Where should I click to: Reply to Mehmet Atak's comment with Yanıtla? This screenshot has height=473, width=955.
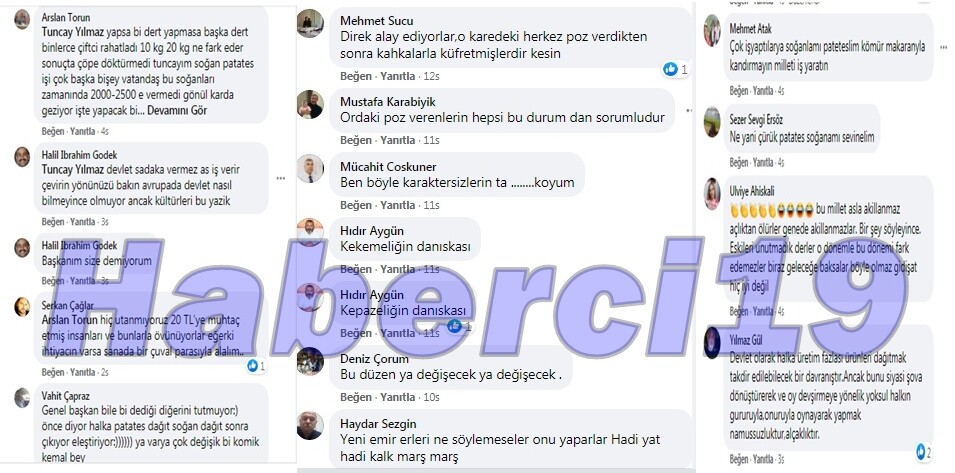pyautogui.click(x=763, y=91)
